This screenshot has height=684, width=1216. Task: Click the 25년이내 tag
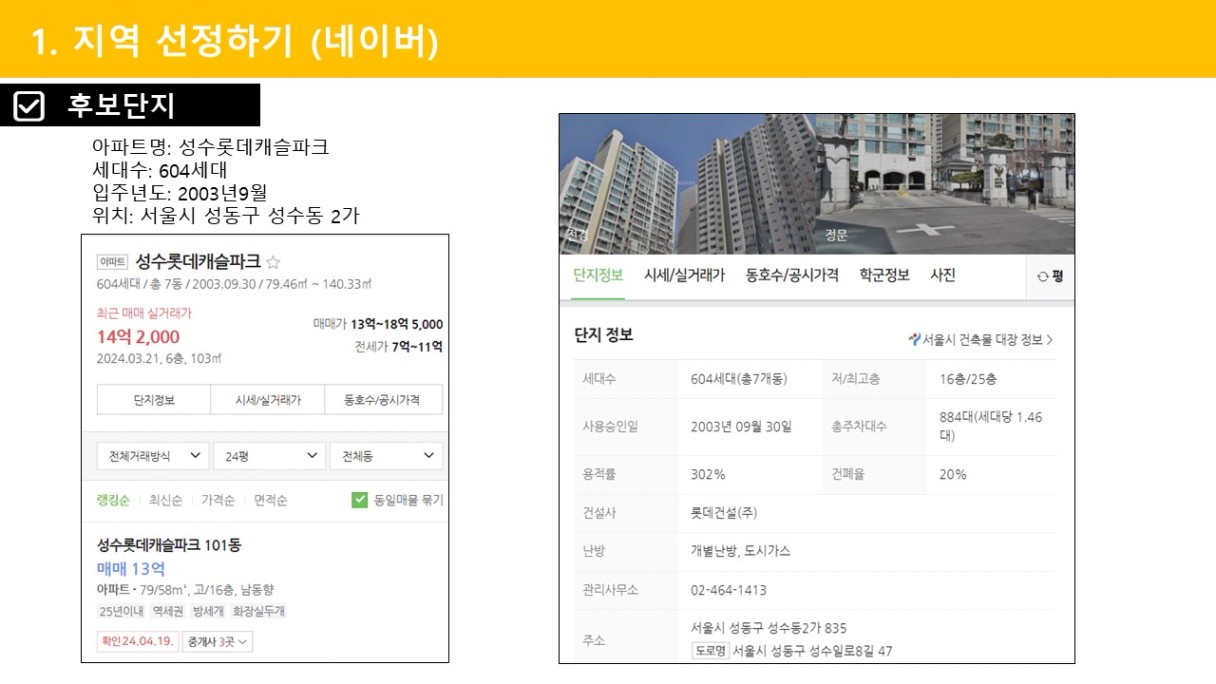pos(120,611)
